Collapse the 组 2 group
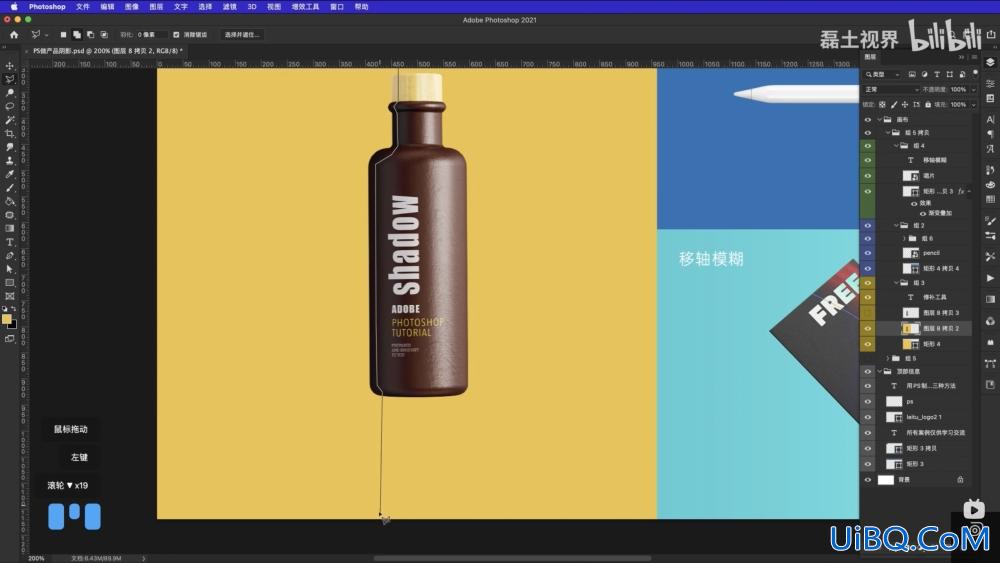 click(896, 225)
